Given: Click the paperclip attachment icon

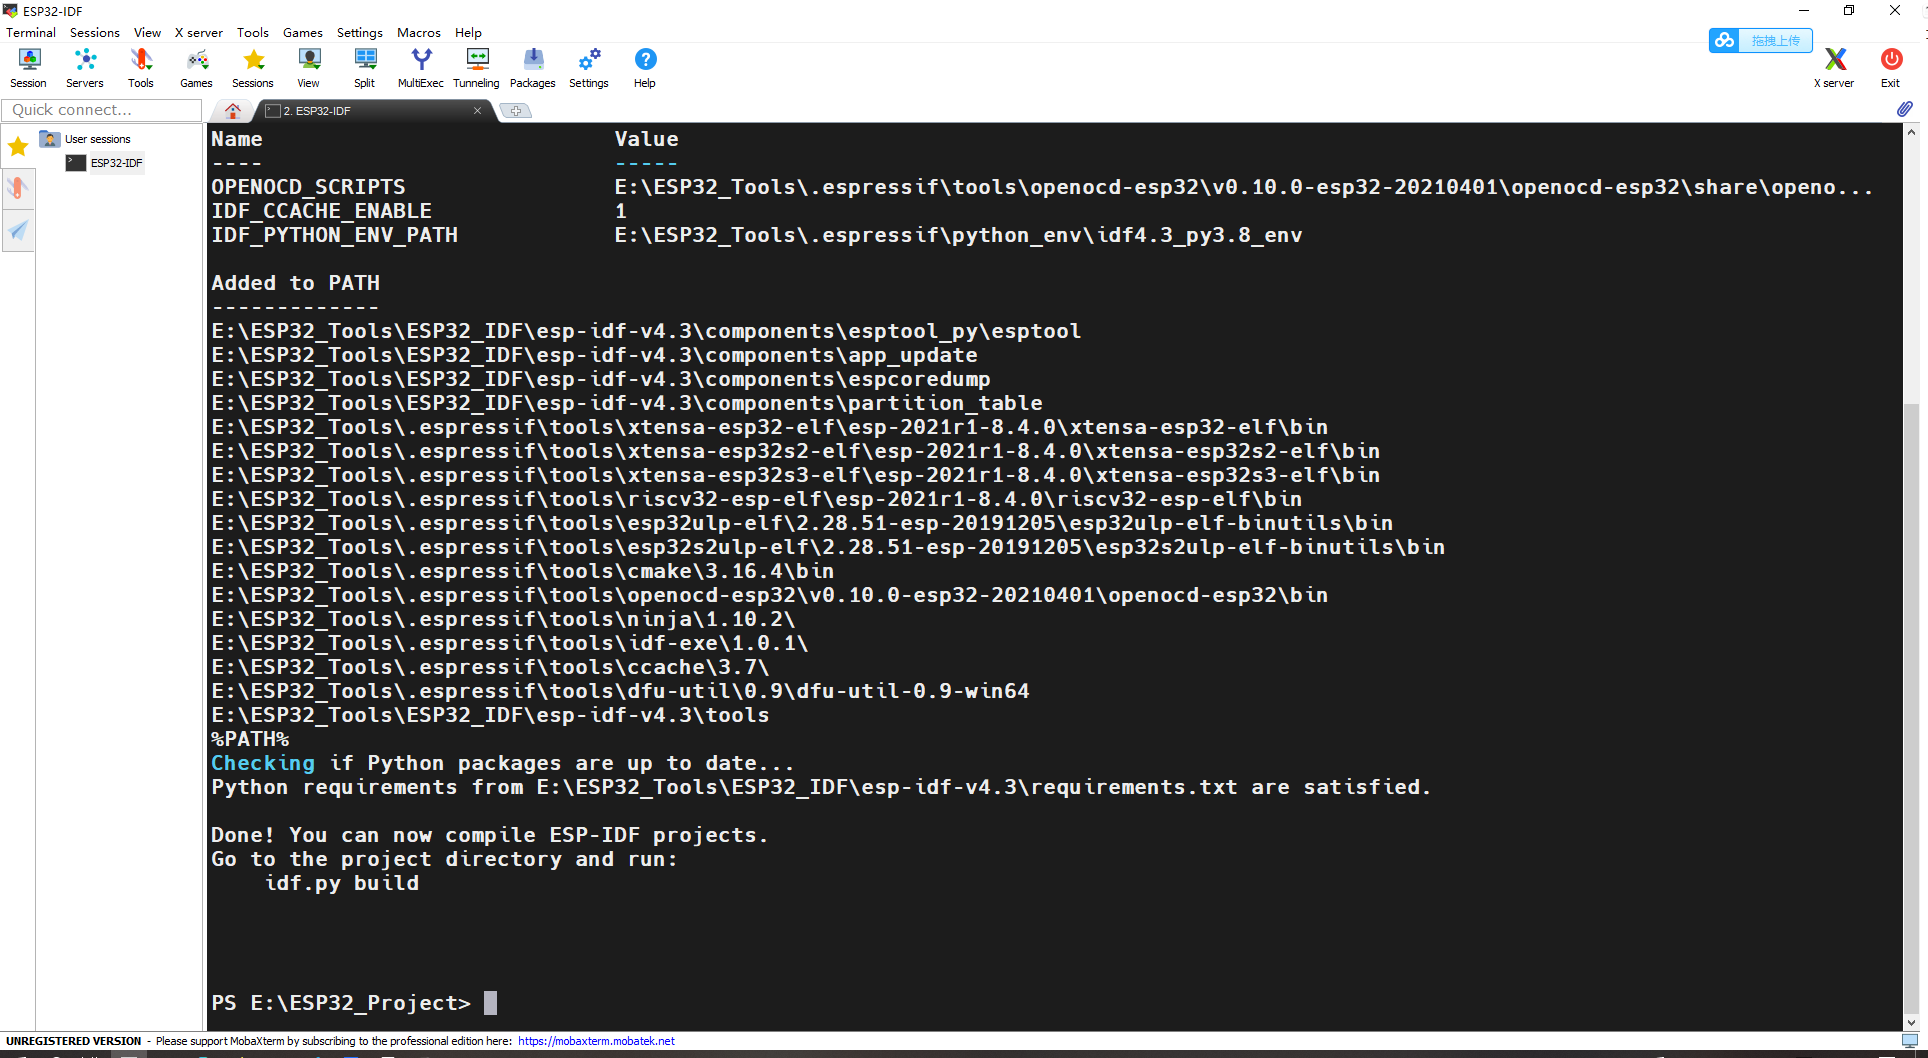Looking at the screenshot, I should coord(1905,109).
